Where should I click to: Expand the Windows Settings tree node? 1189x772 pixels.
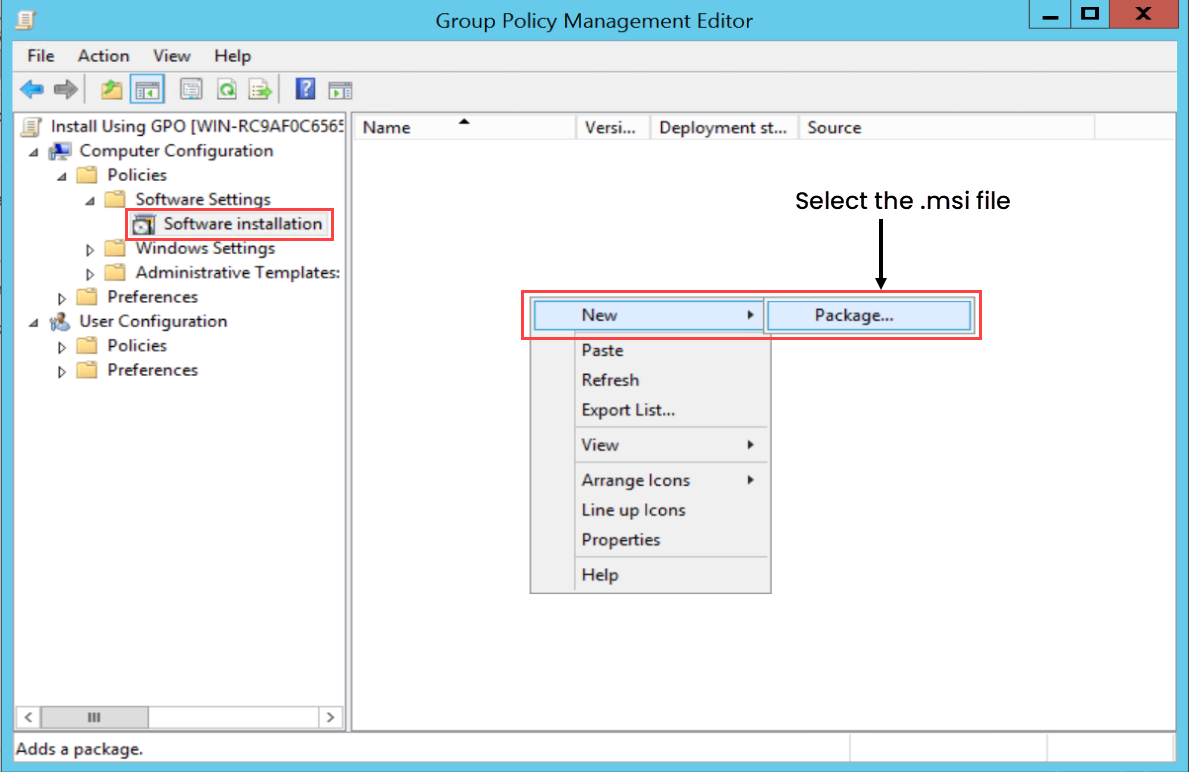coord(91,249)
